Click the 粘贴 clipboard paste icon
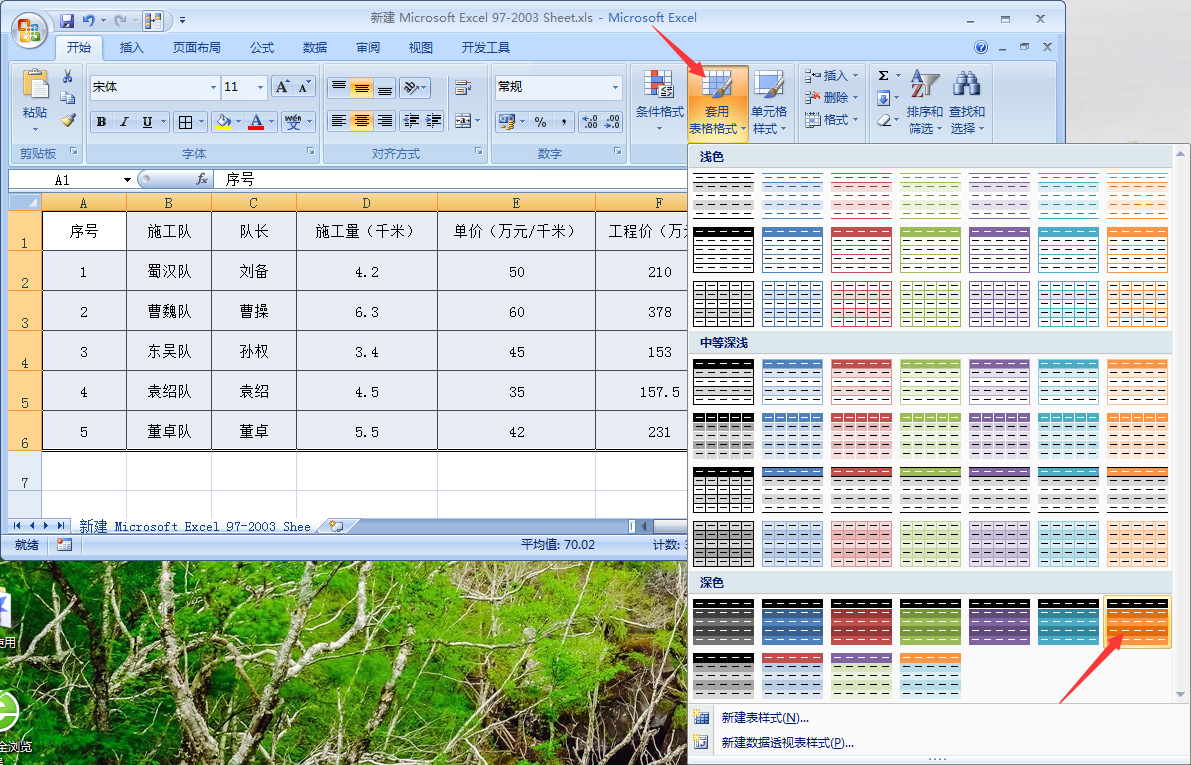The width and height of the screenshot is (1191, 765). coord(35,85)
